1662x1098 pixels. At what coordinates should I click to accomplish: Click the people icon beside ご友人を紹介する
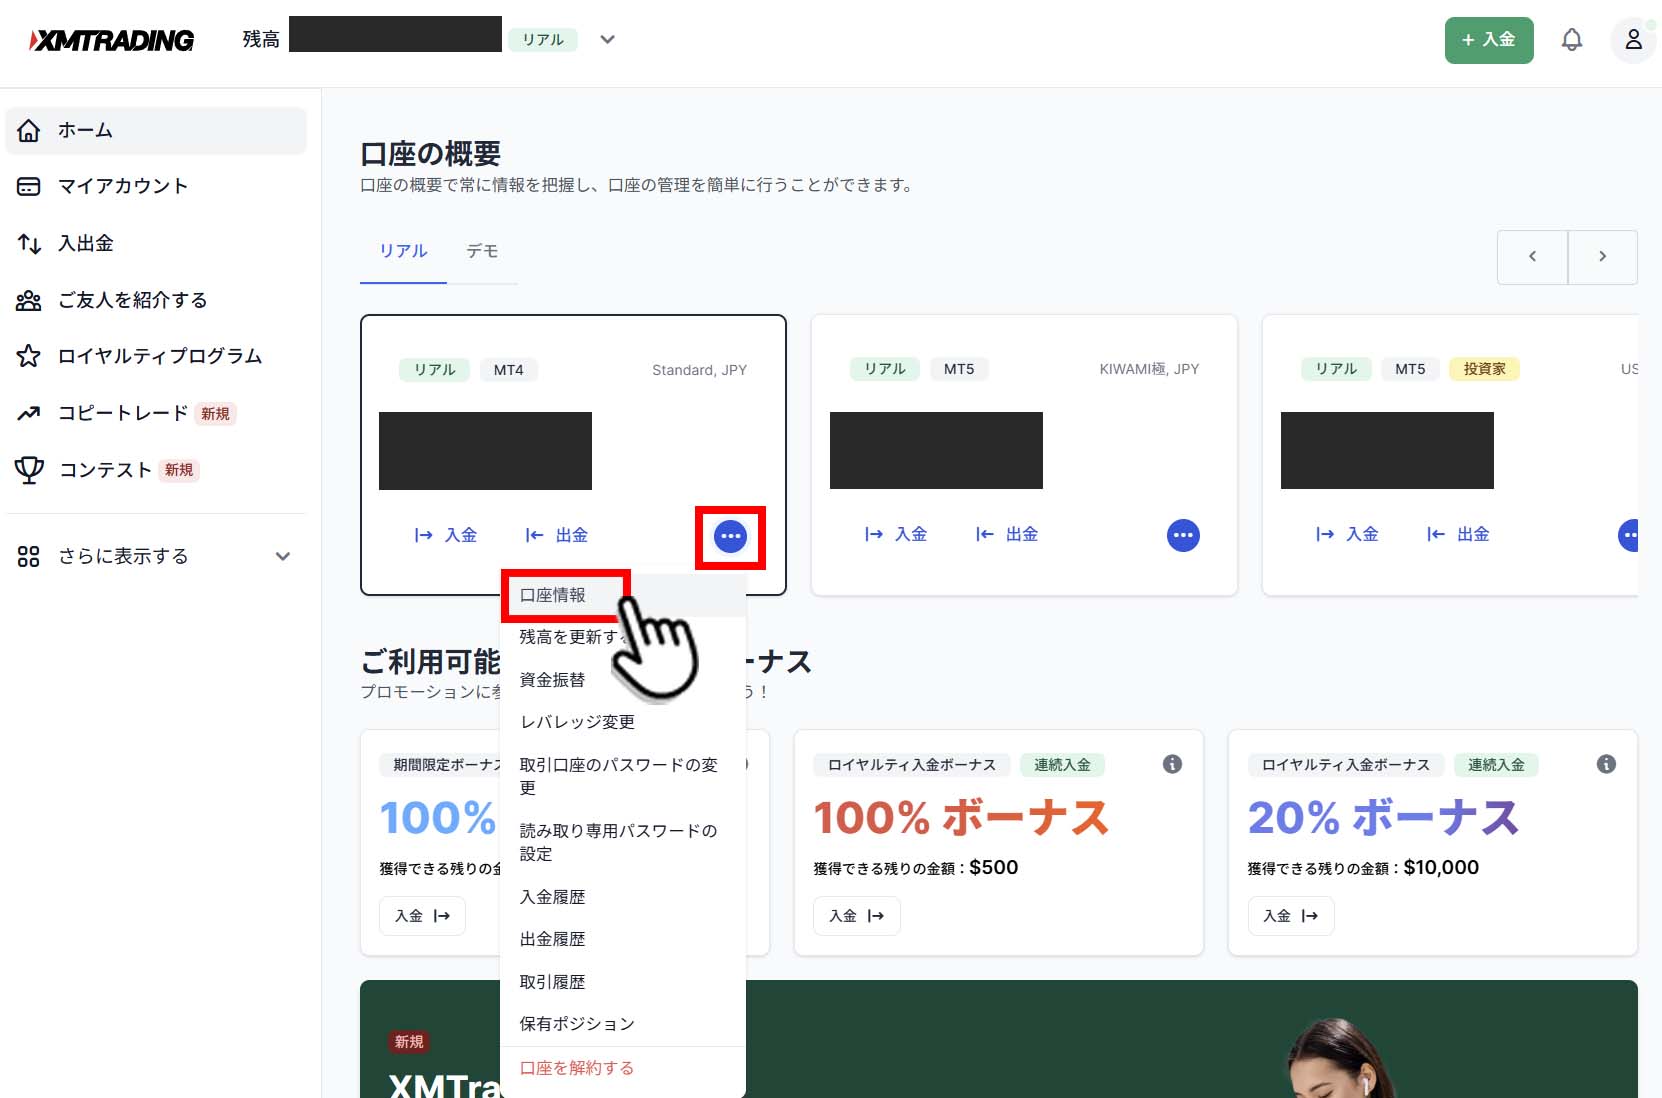[x=29, y=300]
